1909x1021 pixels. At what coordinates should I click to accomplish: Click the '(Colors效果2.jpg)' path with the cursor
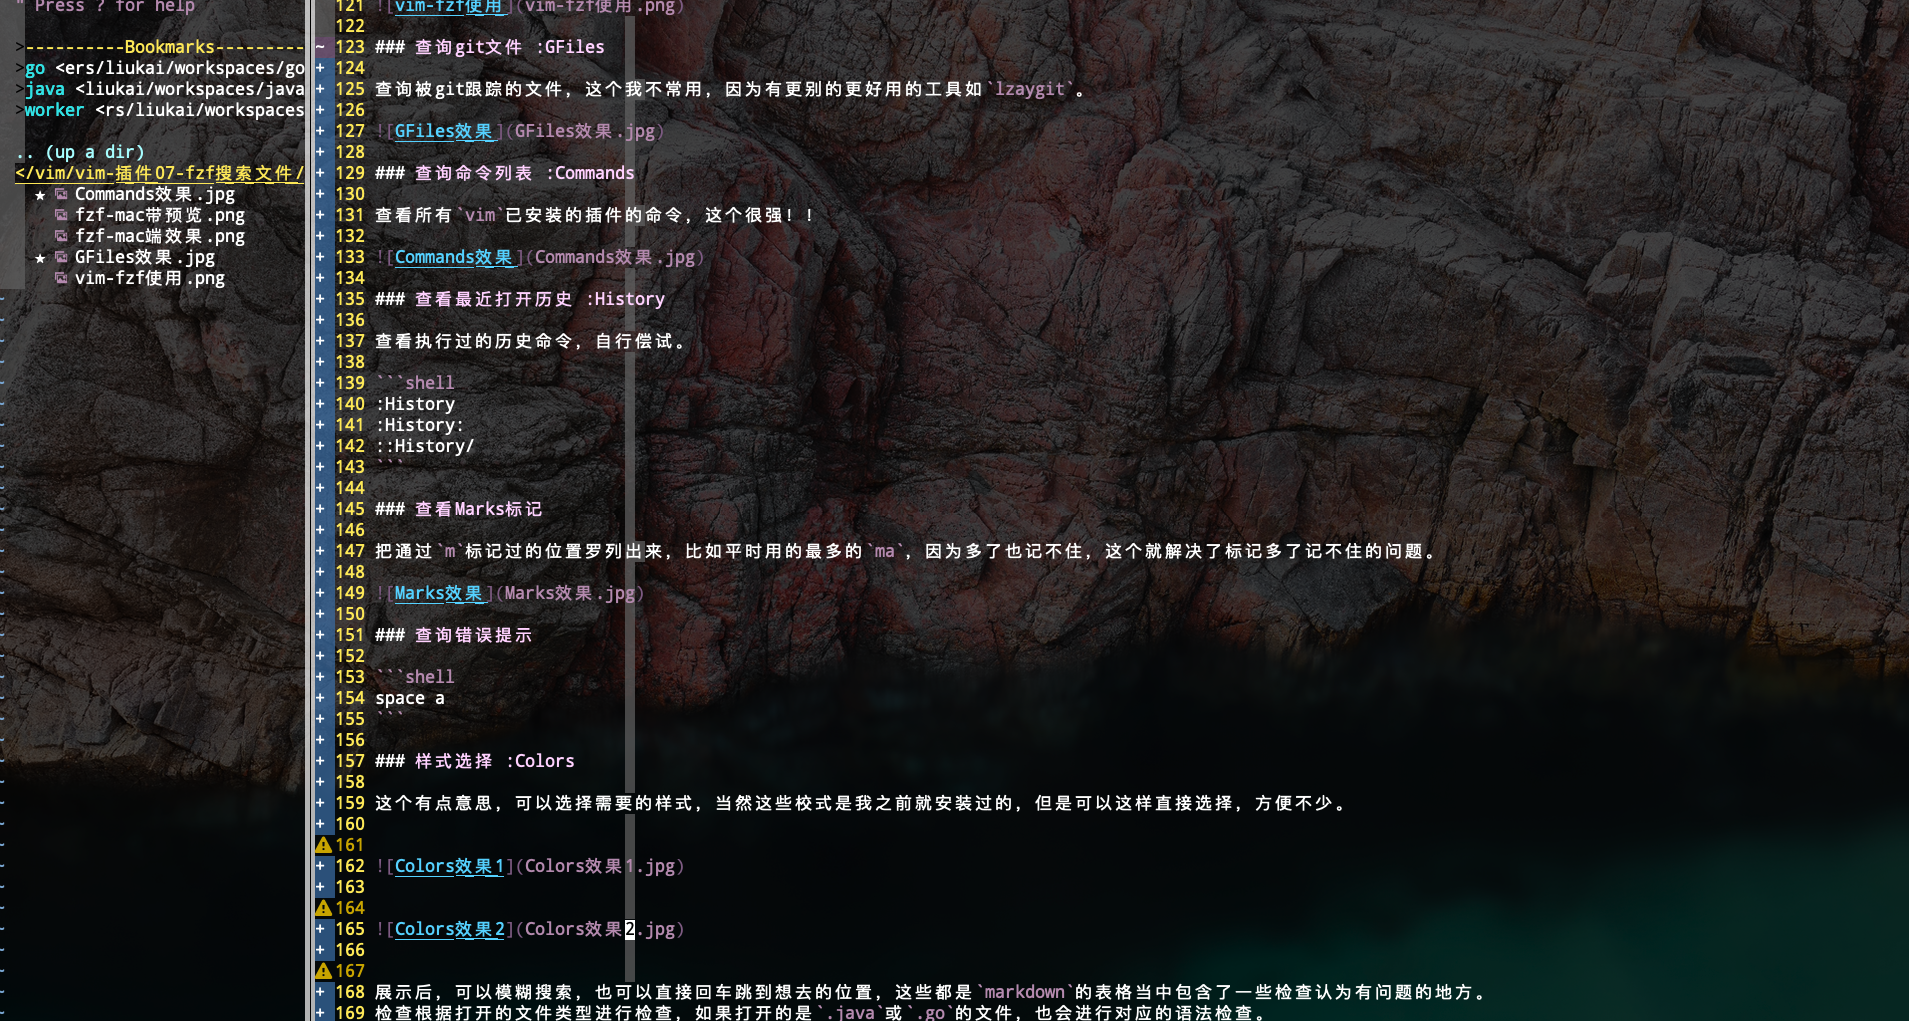coord(600,929)
